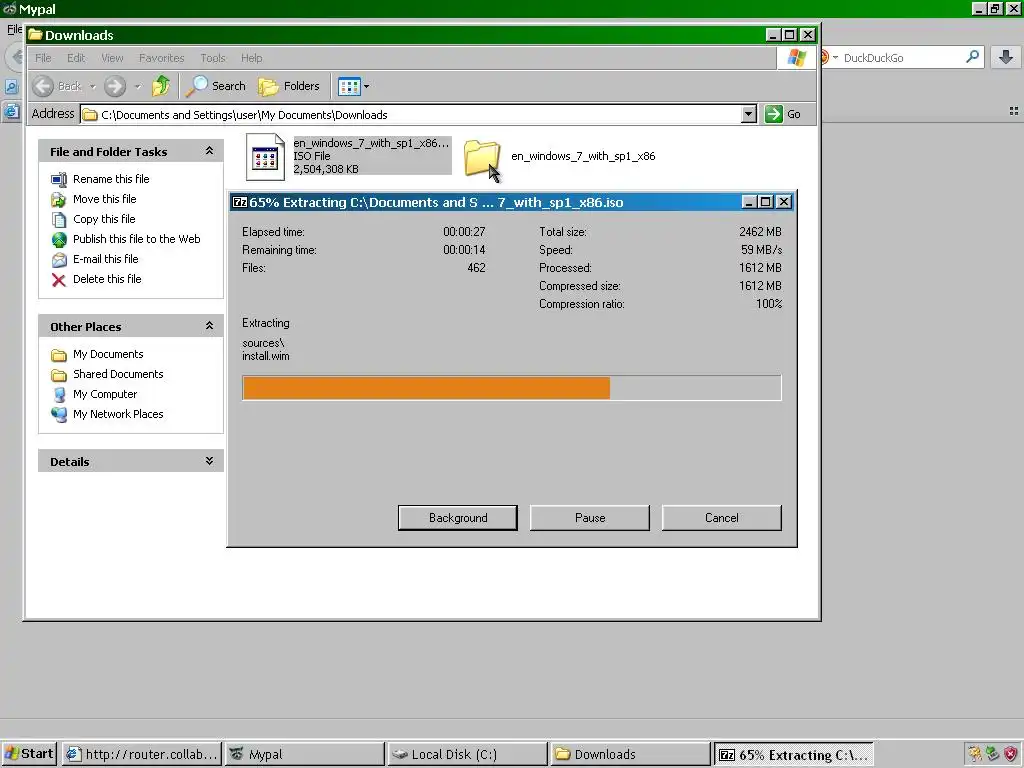Switch to Downloads taskbar button
Screen dimensions: 1024x768
tap(630, 754)
